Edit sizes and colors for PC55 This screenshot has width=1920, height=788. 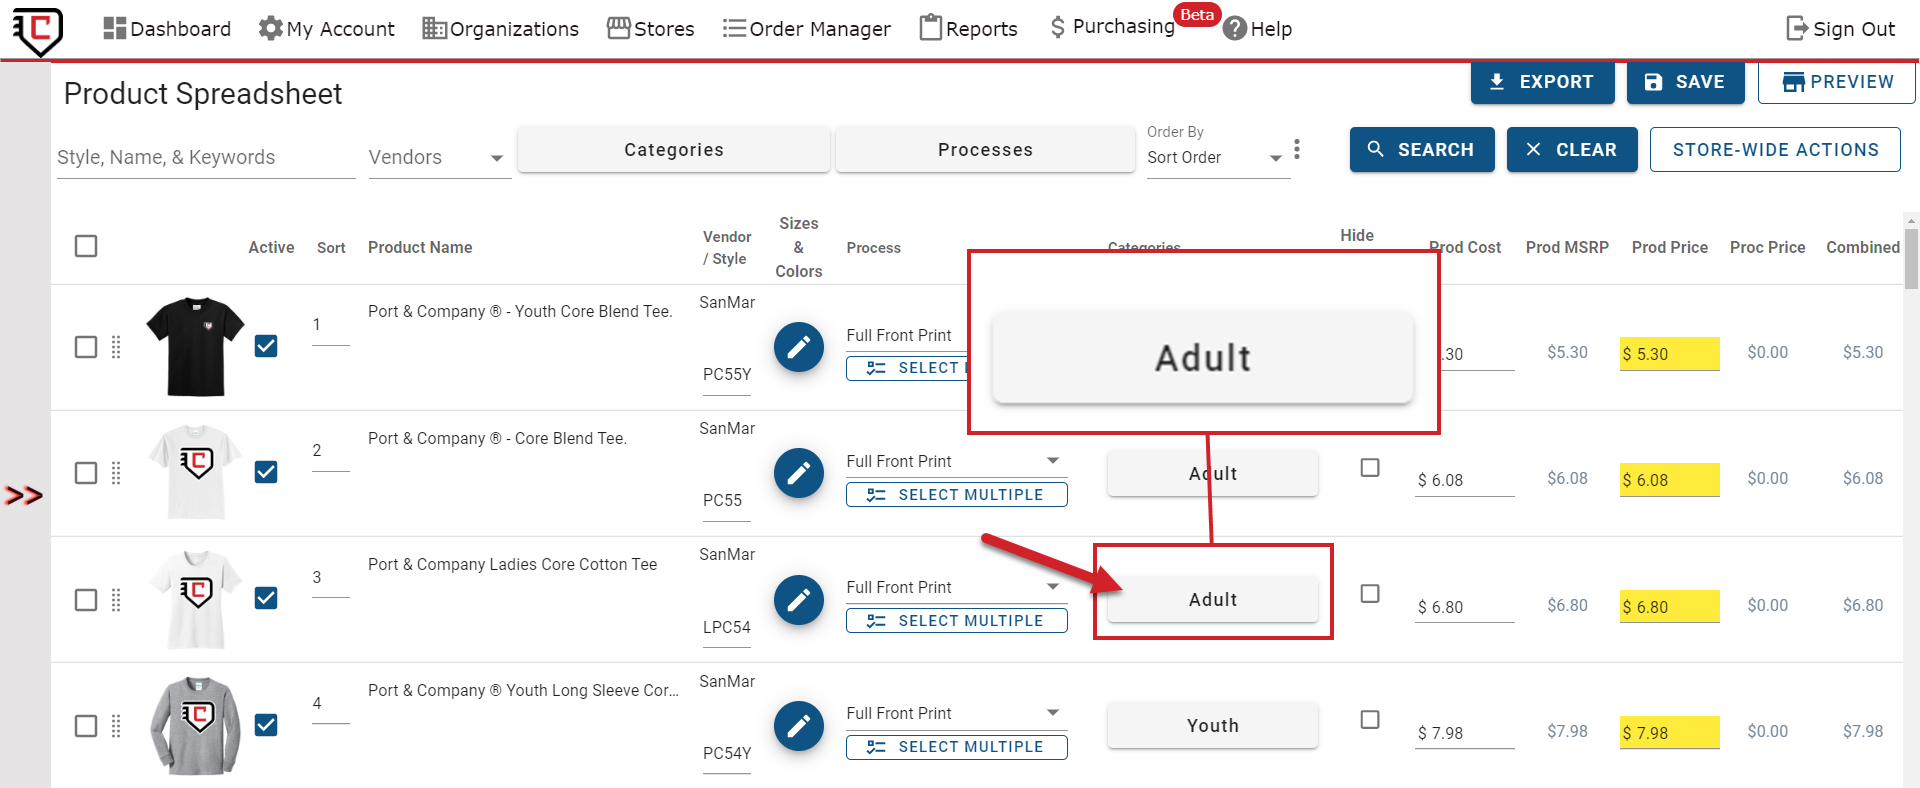799,473
